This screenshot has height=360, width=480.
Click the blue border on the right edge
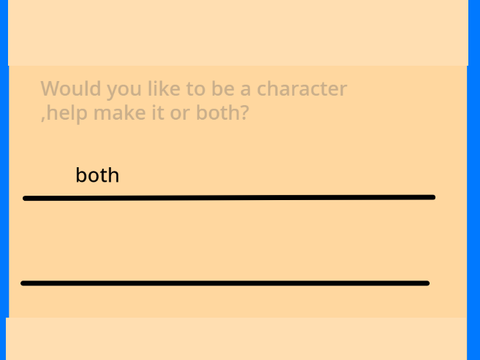click(474, 180)
